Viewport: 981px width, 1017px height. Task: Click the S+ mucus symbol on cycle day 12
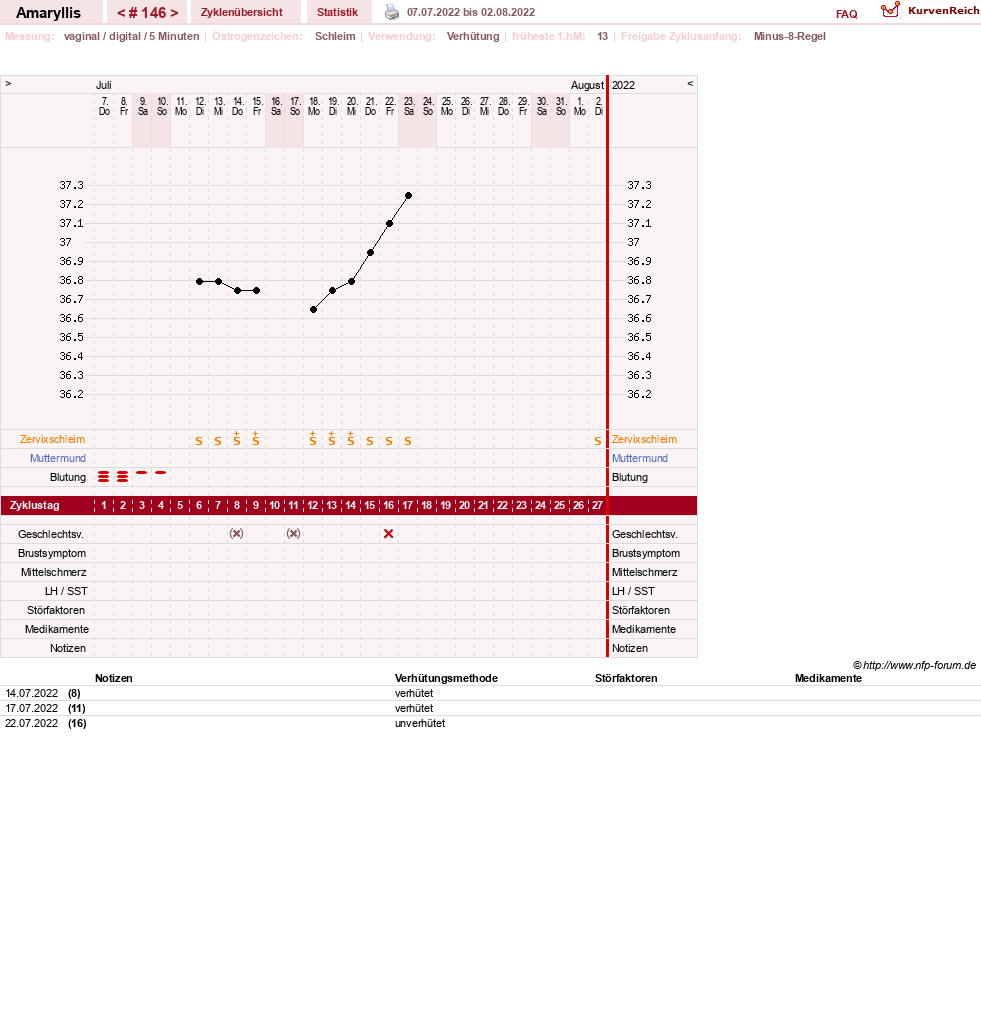click(x=313, y=439)
